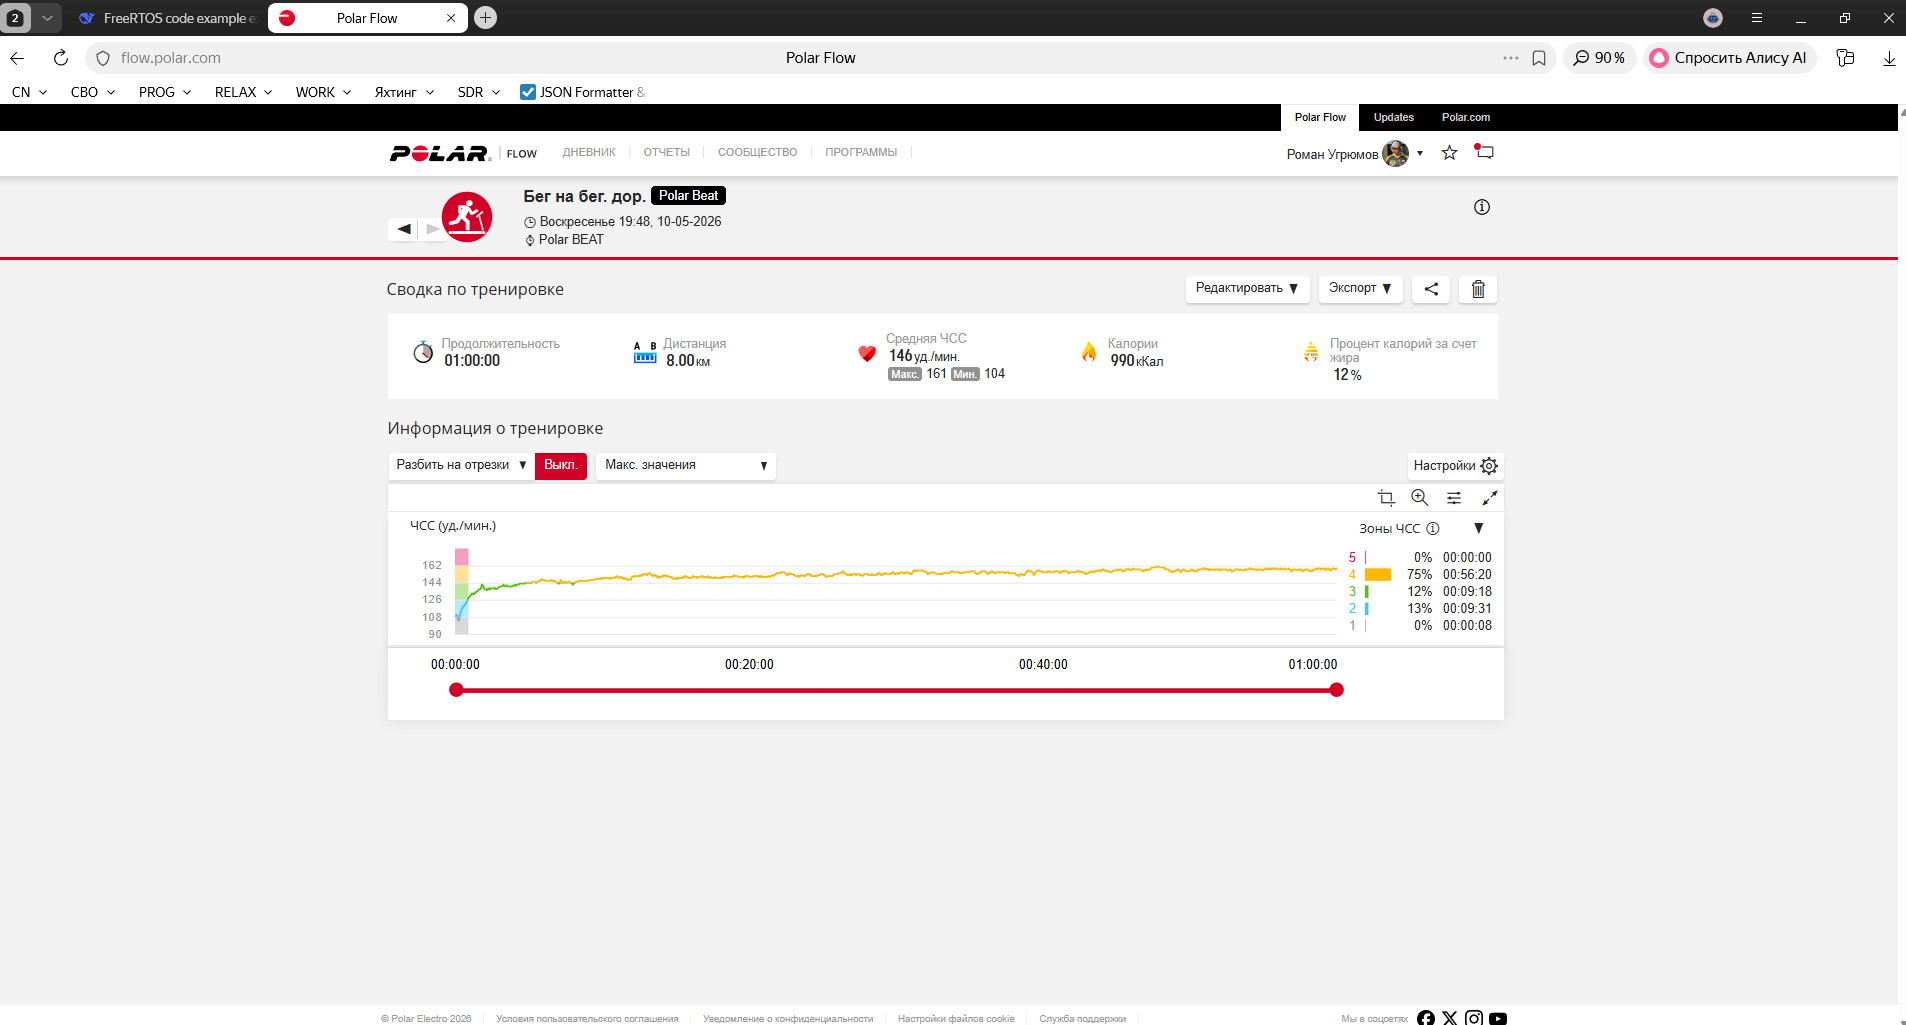Open the info icon next to Зоны ЧСС

pyautogui.click(x=1433, y=528)
